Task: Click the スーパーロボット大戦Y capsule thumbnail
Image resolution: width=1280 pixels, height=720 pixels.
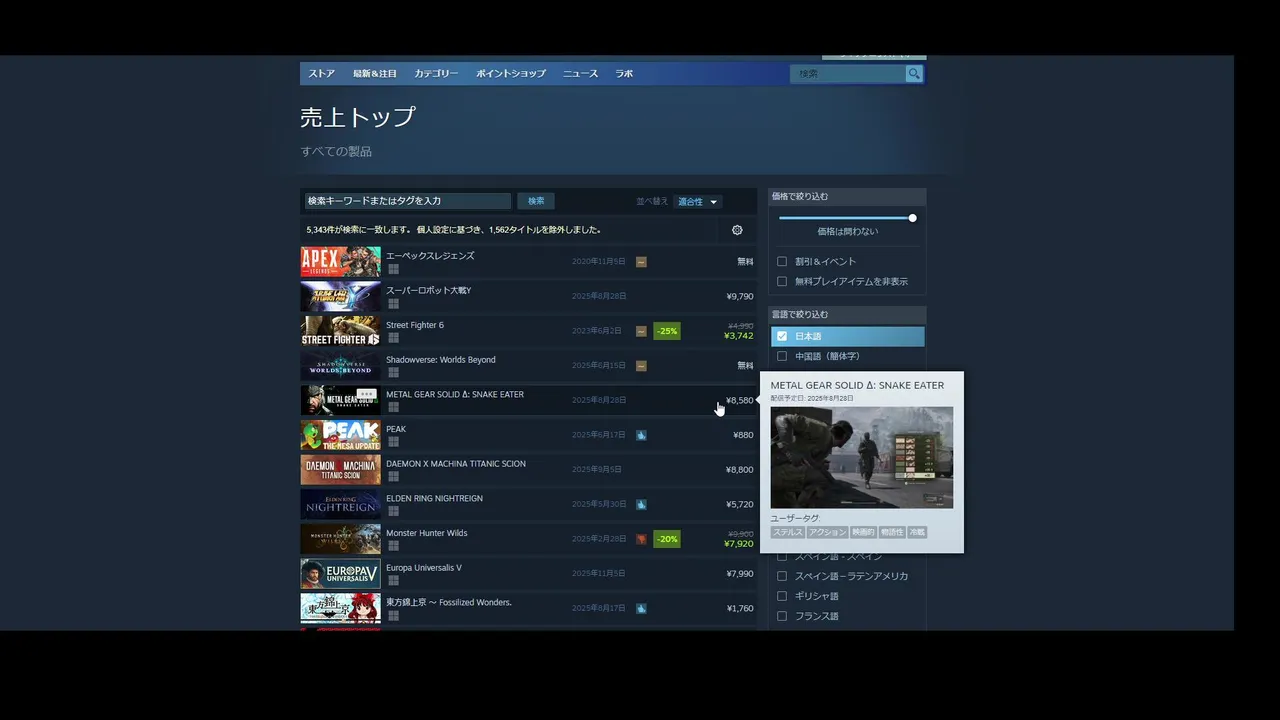Action: click(x=341, y=297)
